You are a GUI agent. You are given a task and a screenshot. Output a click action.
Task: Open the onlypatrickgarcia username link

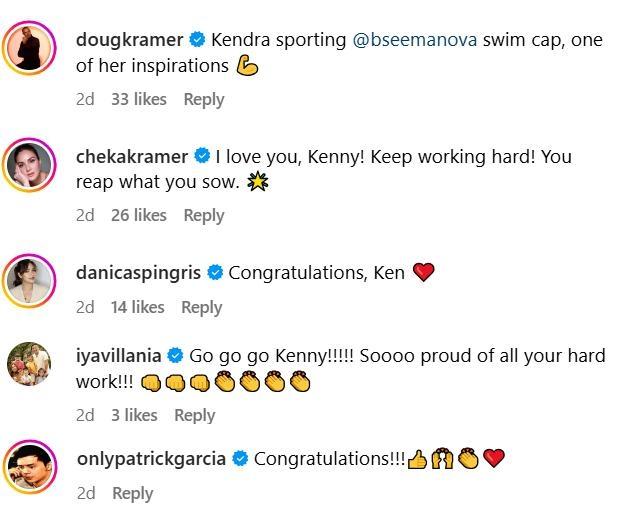pyautogui.click(x=151, y=459)
